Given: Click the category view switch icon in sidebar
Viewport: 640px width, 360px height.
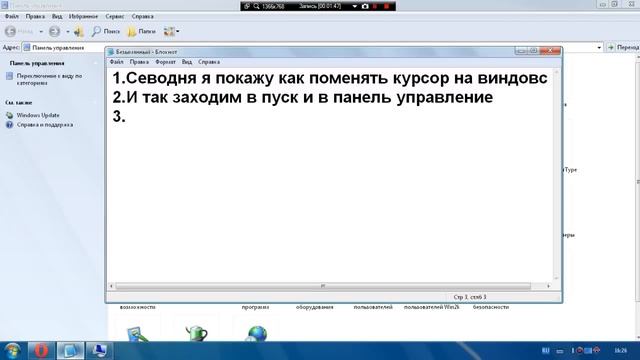Looking at the screenshot, I should [x=9, y=76].
